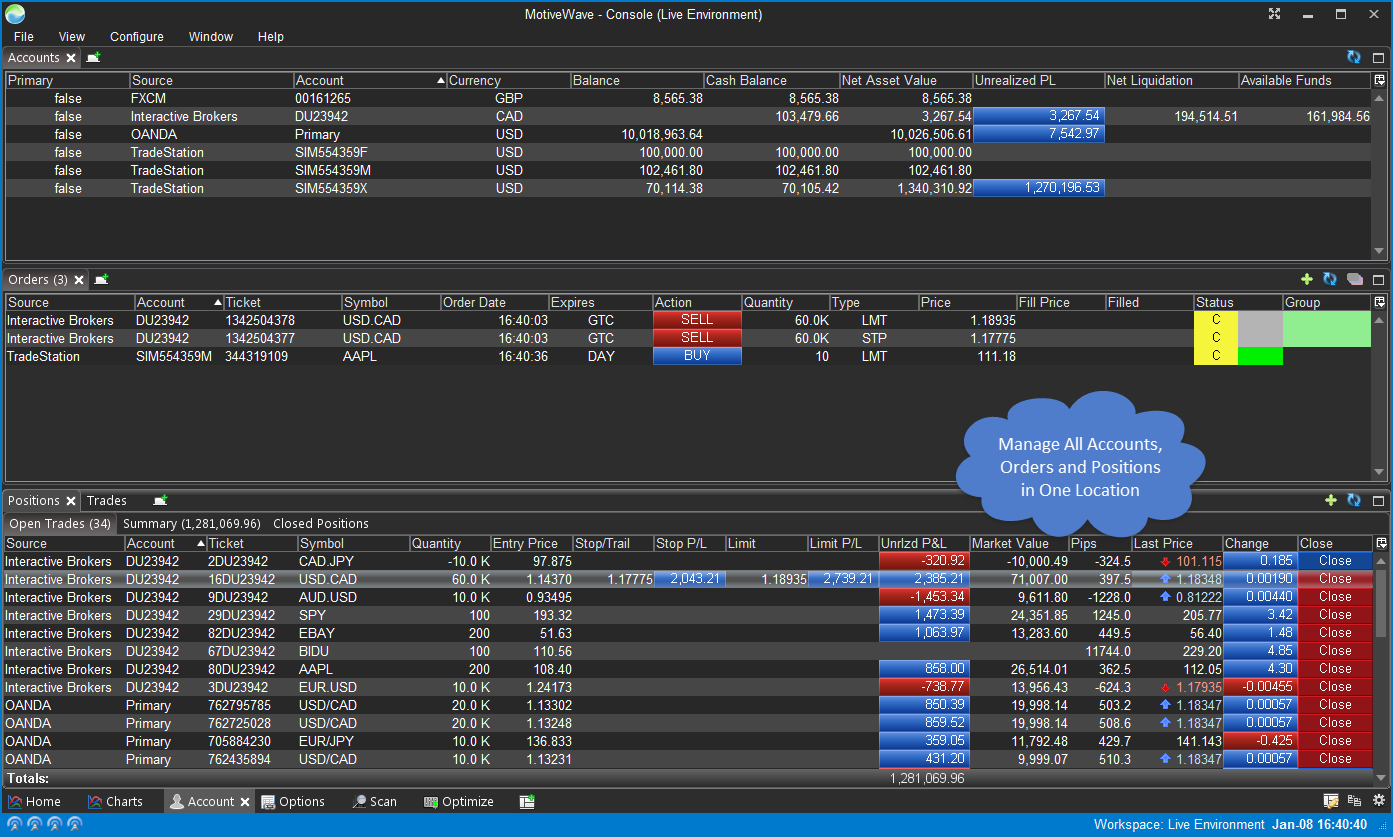Switch to the Summary (1,281,069.96) tab
The width and height of the screenshot is (1393, 837).
tap(192, 524)
